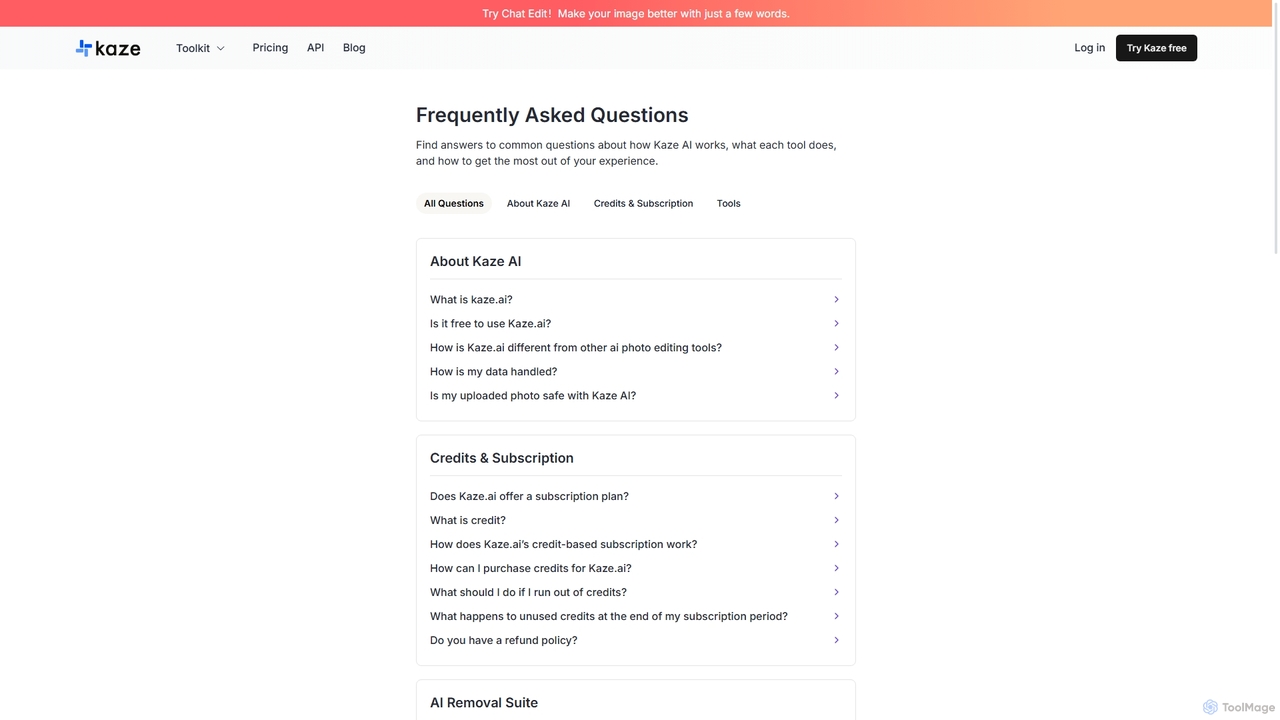Click the Try Chat Edit promo banner
The image size is (1280, 720).
point(636,14)
